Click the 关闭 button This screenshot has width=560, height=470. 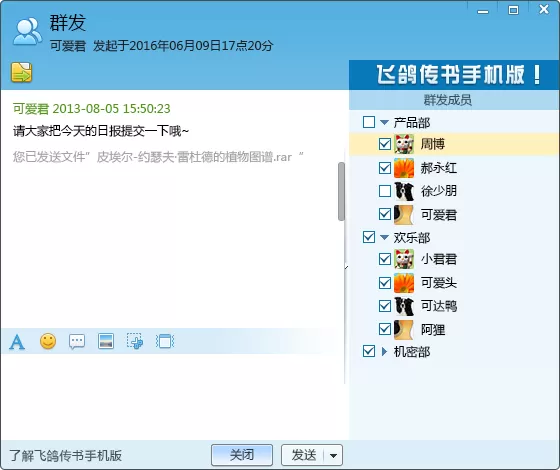242,455
